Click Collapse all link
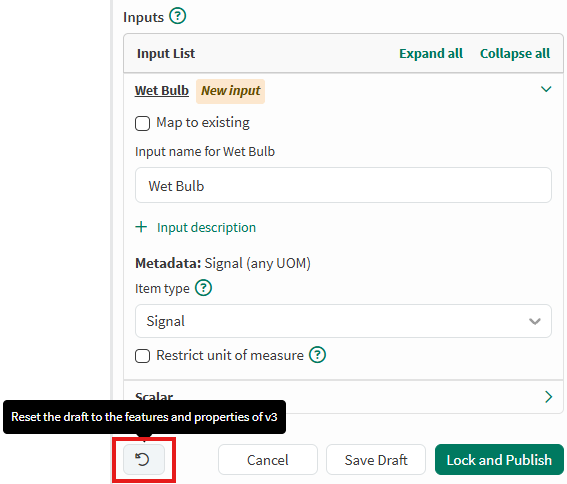The width and height of the screenshot is (567, 484). pyautogui.click(x=515, y=54)
